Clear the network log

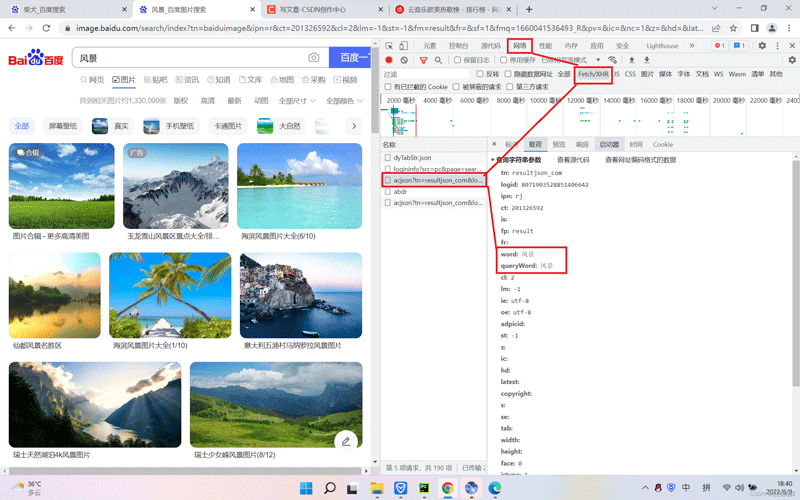[404, 60]
